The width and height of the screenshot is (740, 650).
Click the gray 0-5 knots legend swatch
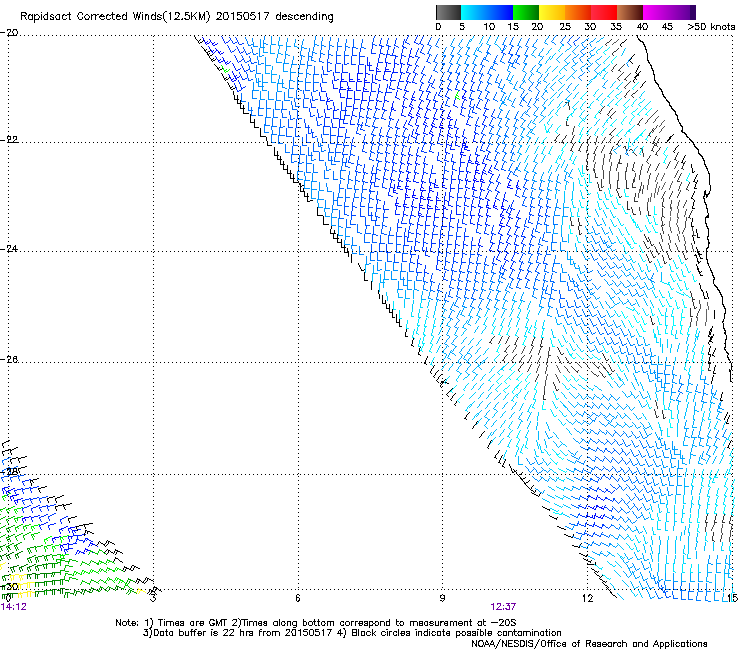pos(448,12)
